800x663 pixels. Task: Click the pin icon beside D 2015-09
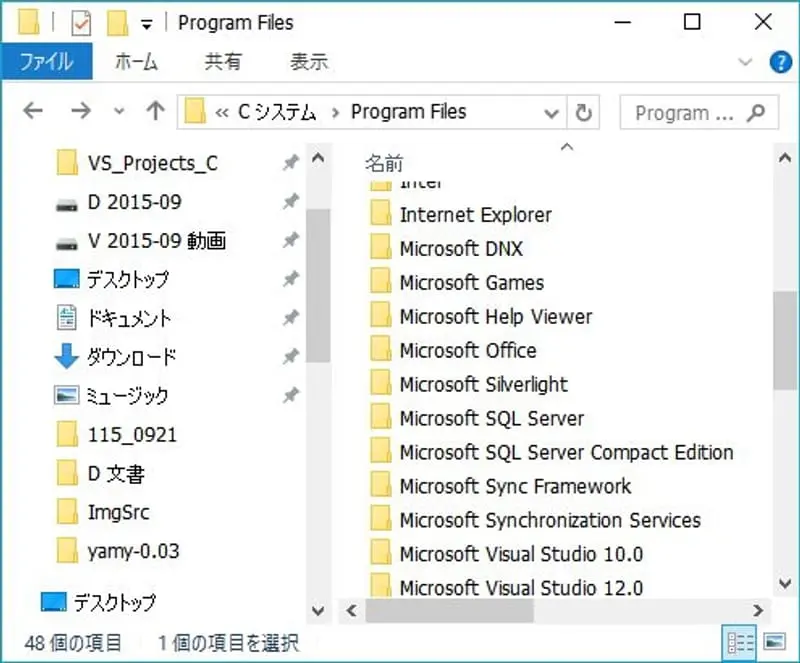pos(290,201)
